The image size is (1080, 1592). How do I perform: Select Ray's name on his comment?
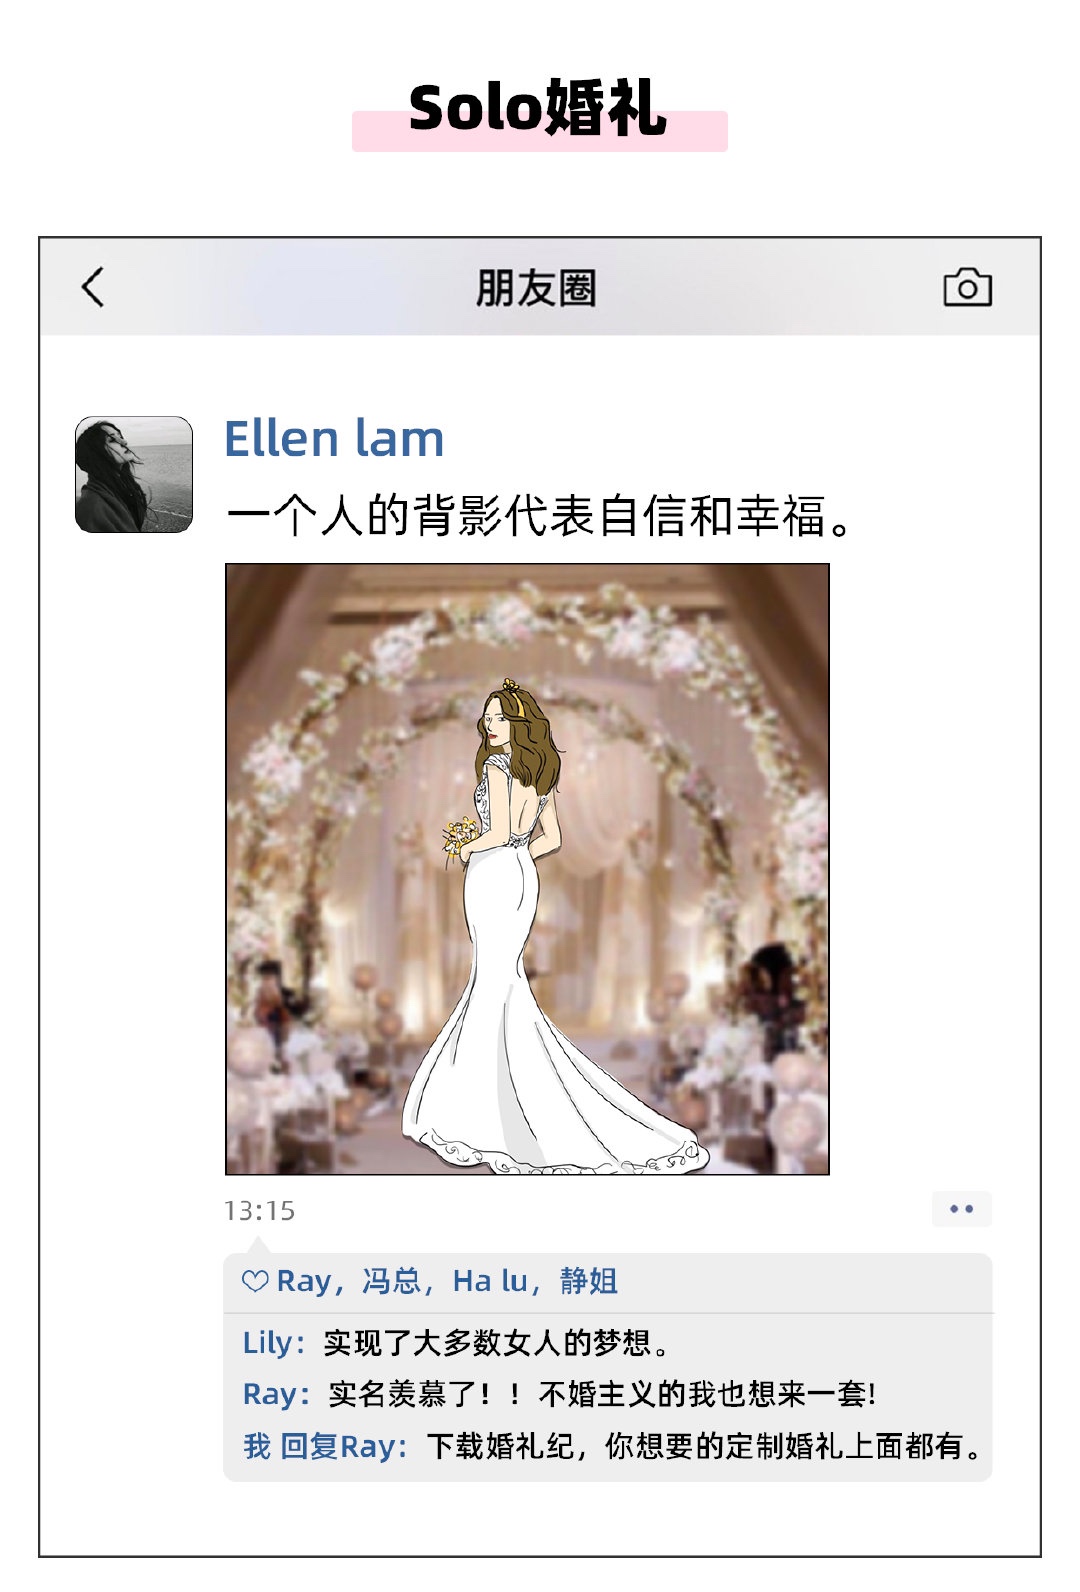pyautogui.click(x=270, y=1394)
